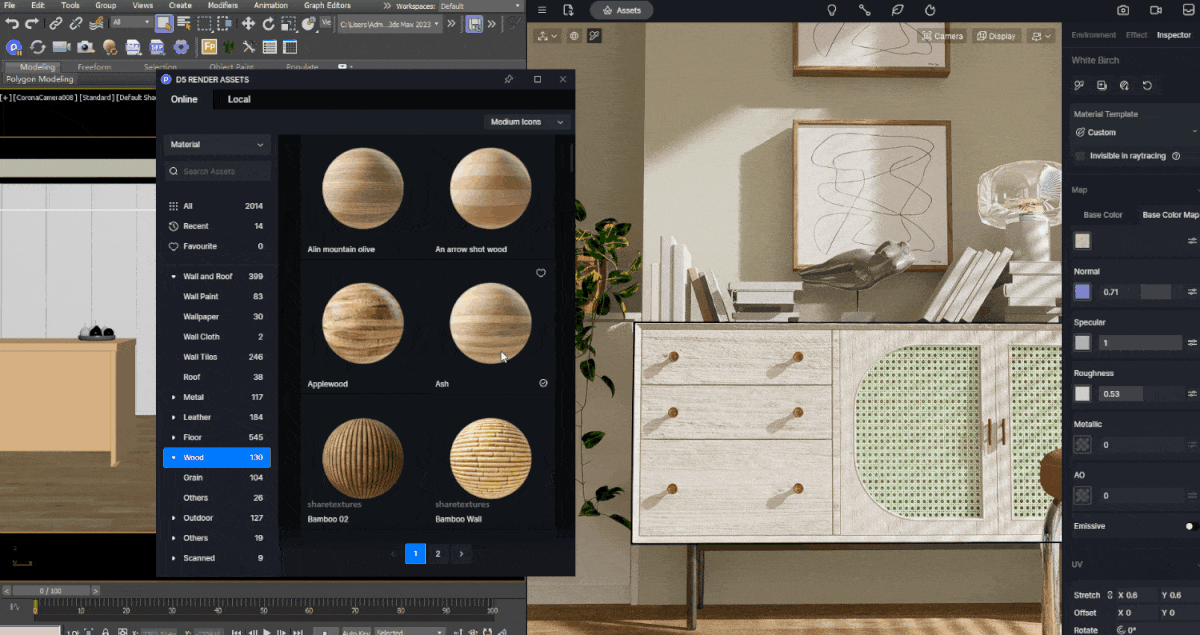
Task: Open the Animation menu in 3ds Max
Action: coord(270,5)
